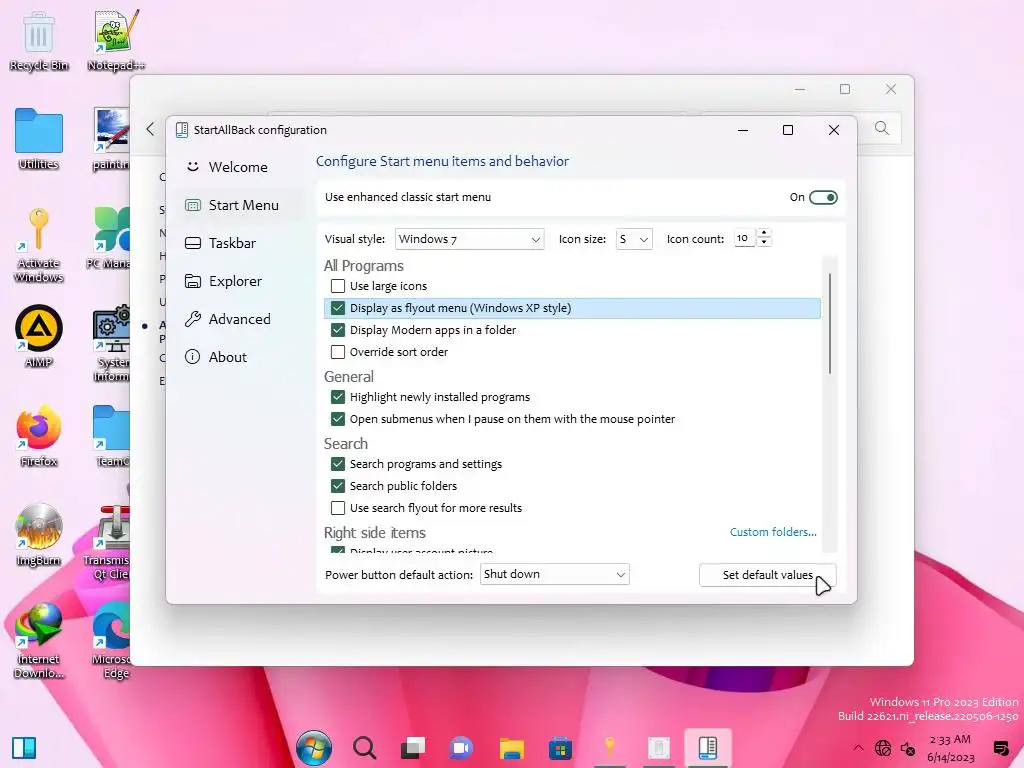Viewport: 1024px width, 768px height.
Task: Open the paint.net desktop shortcut
Action: (x=111, y=139)
